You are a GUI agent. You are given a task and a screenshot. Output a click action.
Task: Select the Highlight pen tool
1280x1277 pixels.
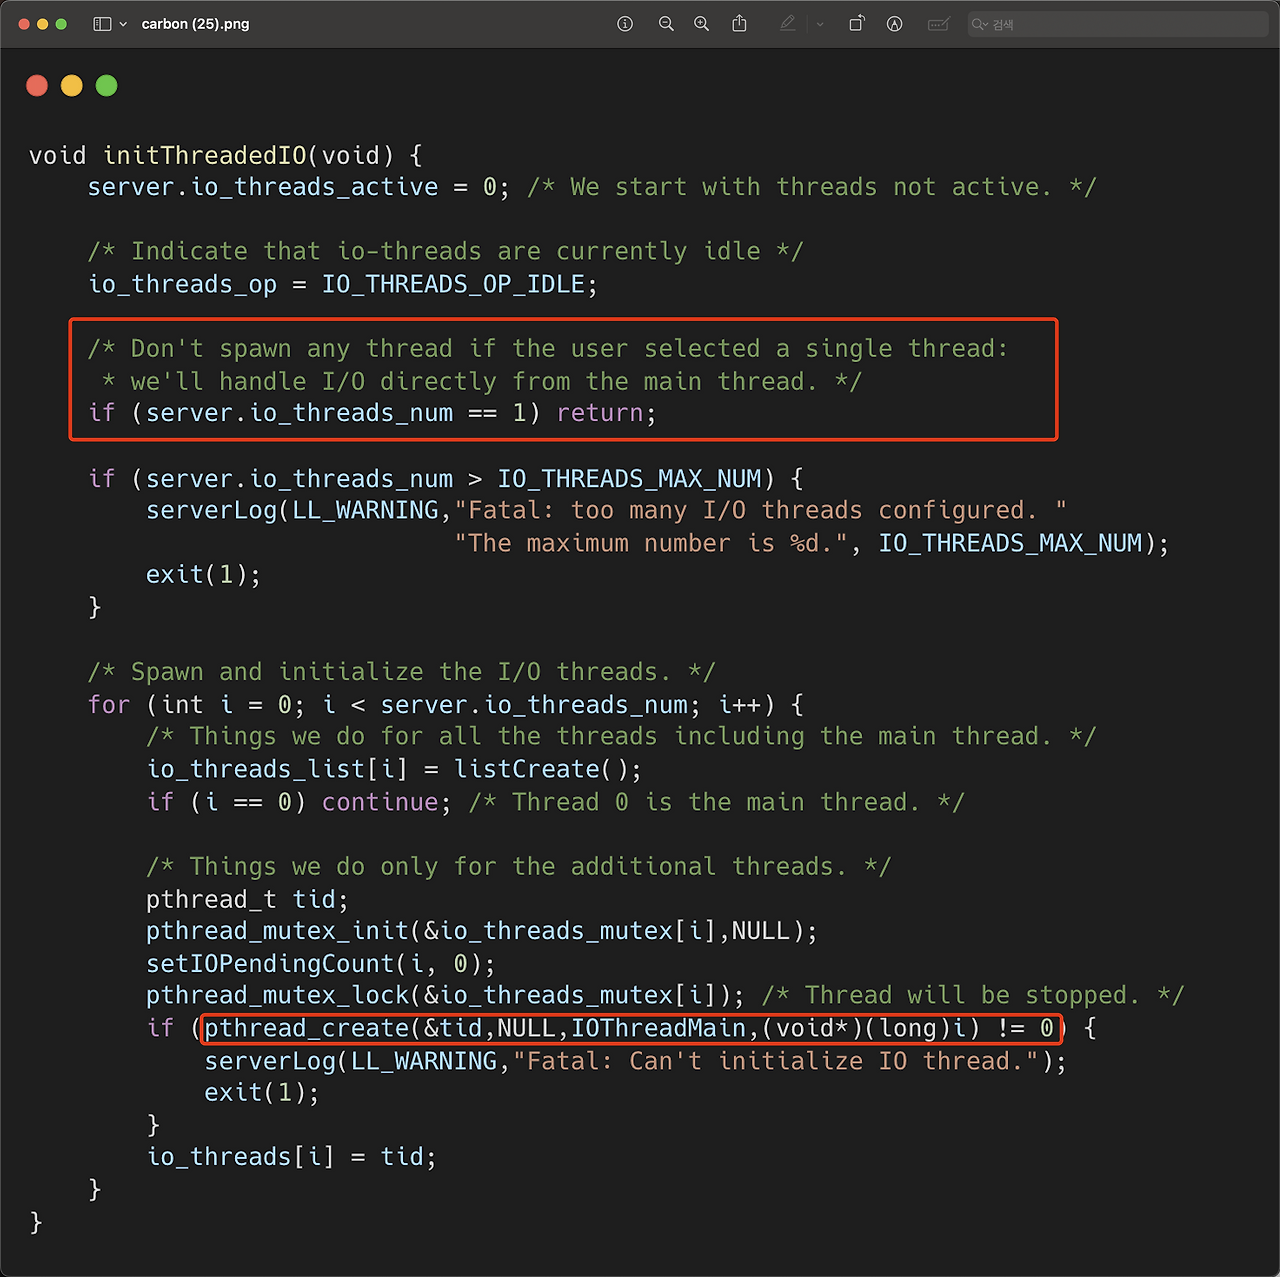click(x=788, y=24)
